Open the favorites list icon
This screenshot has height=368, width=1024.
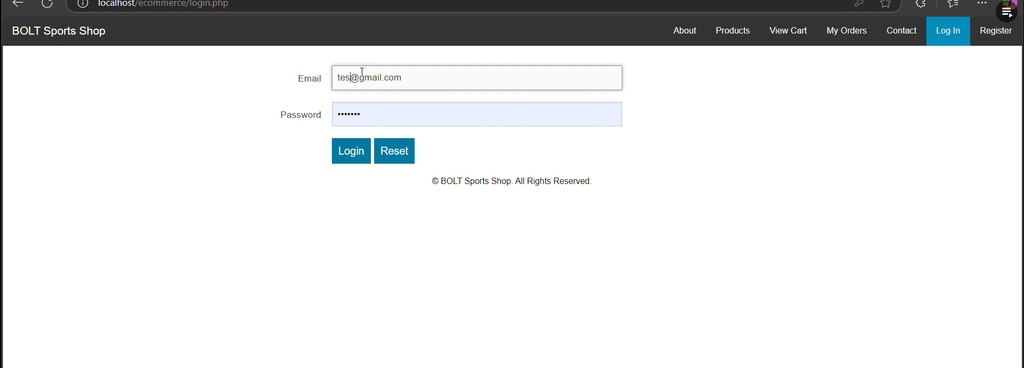tap(953, 3)
